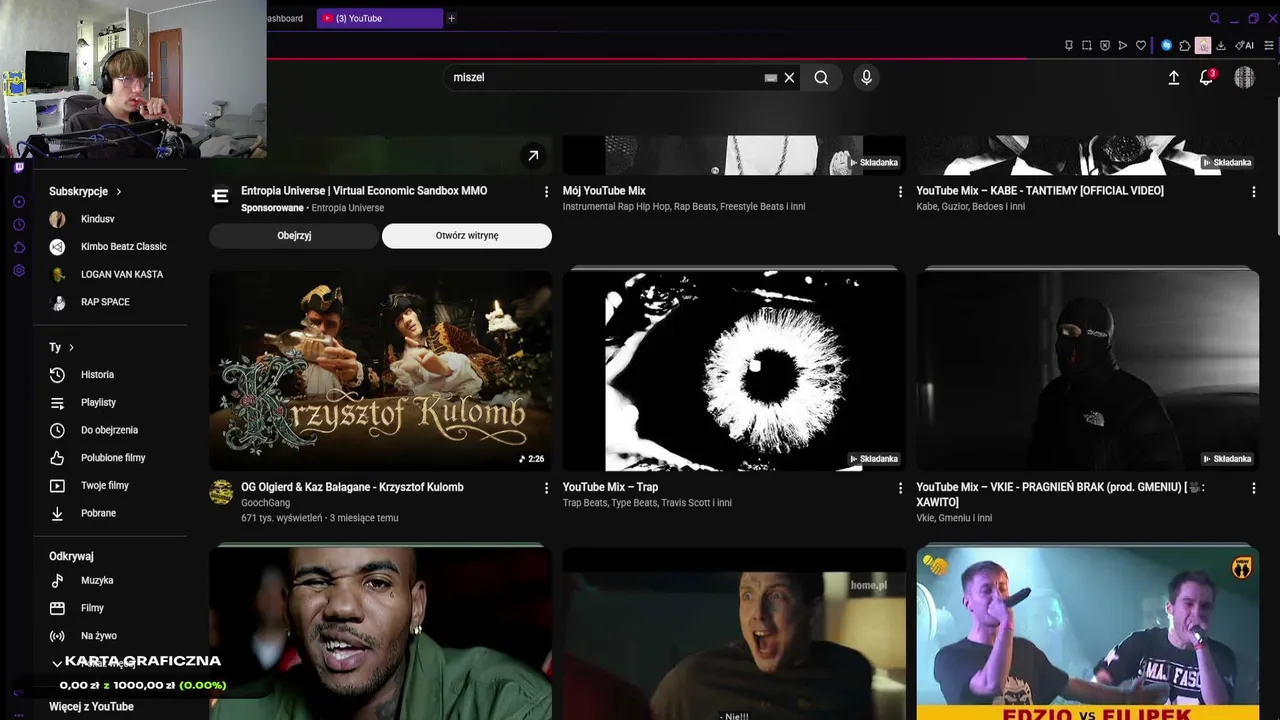Clear the miszel search query with the X
1280x720 pixels.
(789, 77)
